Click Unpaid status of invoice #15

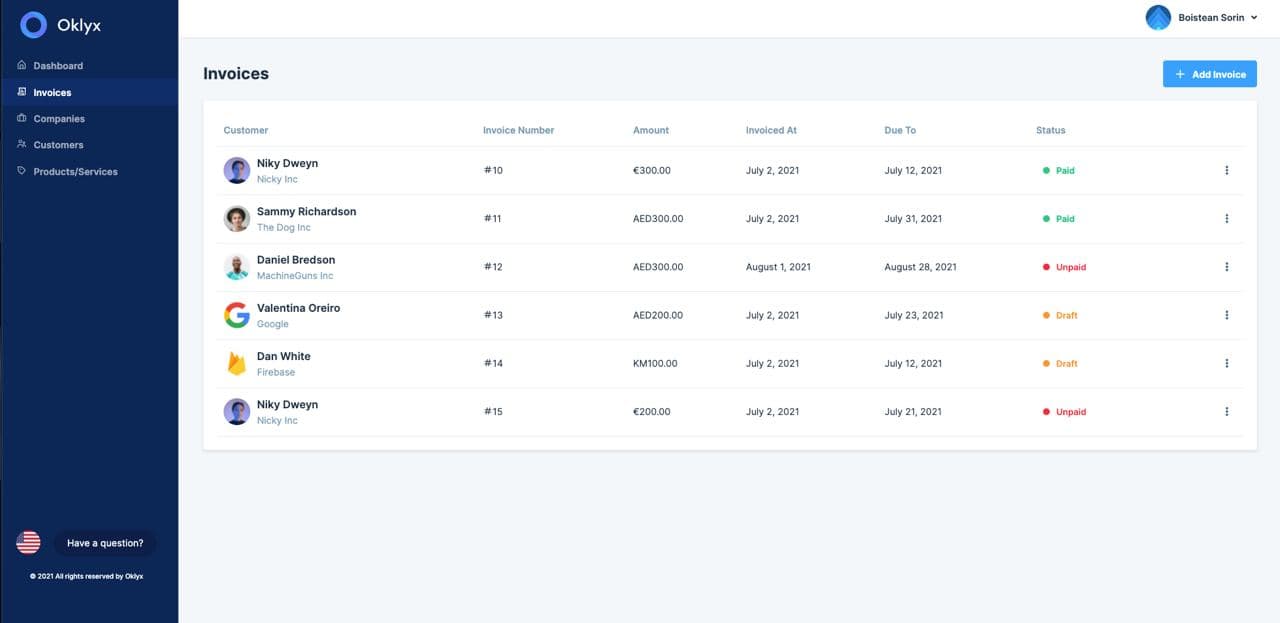coord(1064,411)
